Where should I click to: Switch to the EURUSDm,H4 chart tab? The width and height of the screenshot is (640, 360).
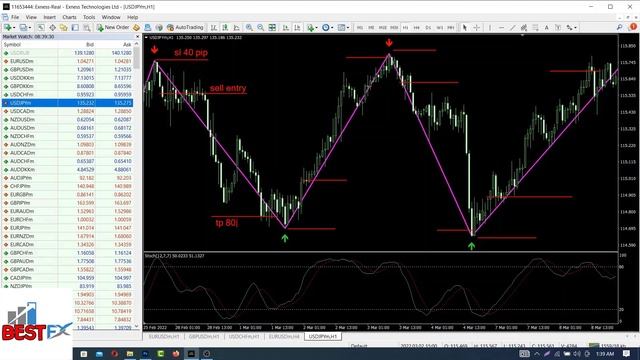coord(284,337)
